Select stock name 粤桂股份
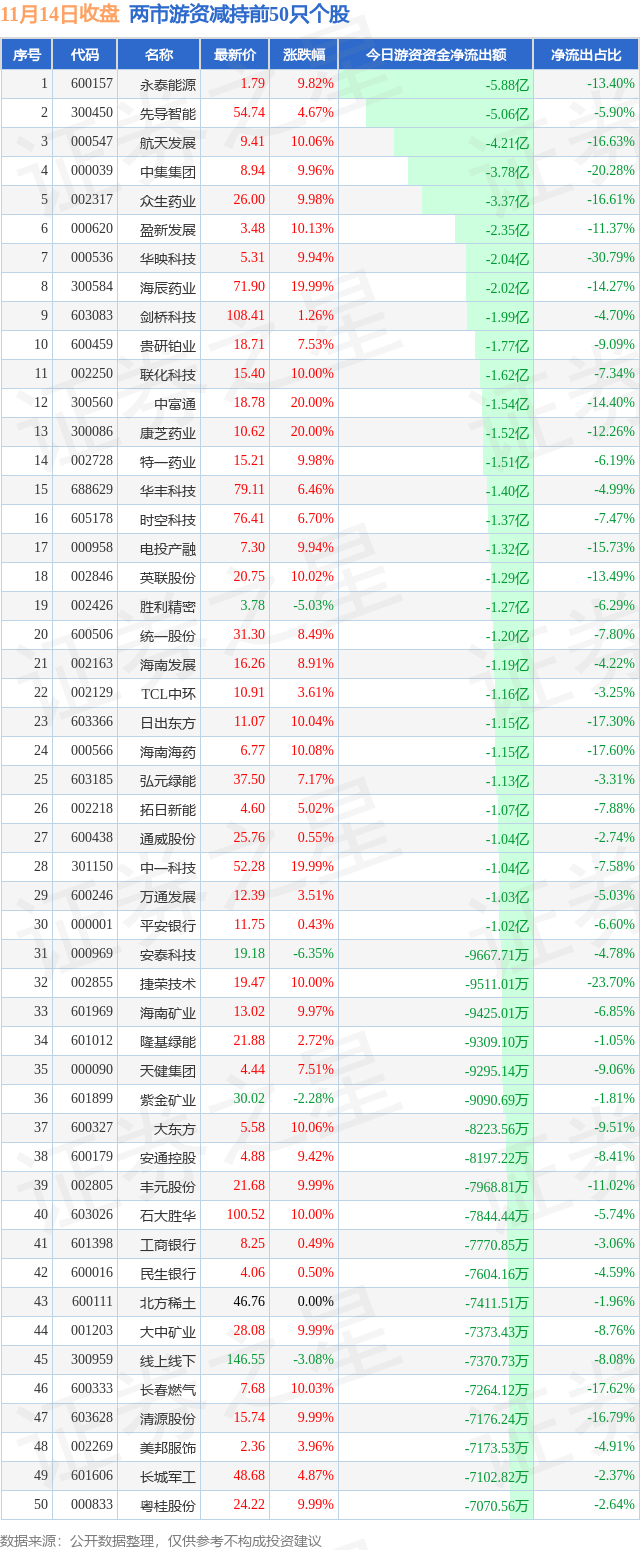Screen dimensions: 640x1550 point(168,1505)
